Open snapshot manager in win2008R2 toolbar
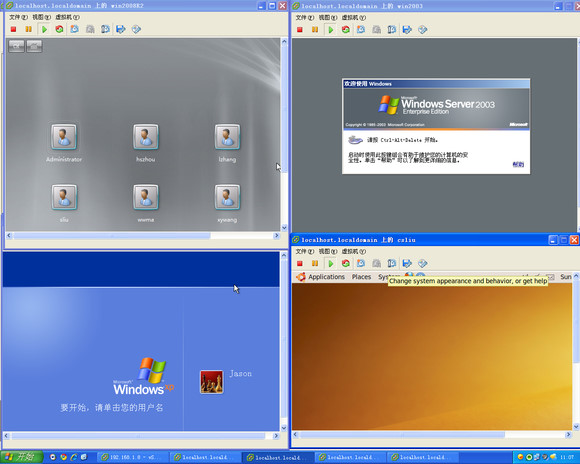 tap(105, 29)
